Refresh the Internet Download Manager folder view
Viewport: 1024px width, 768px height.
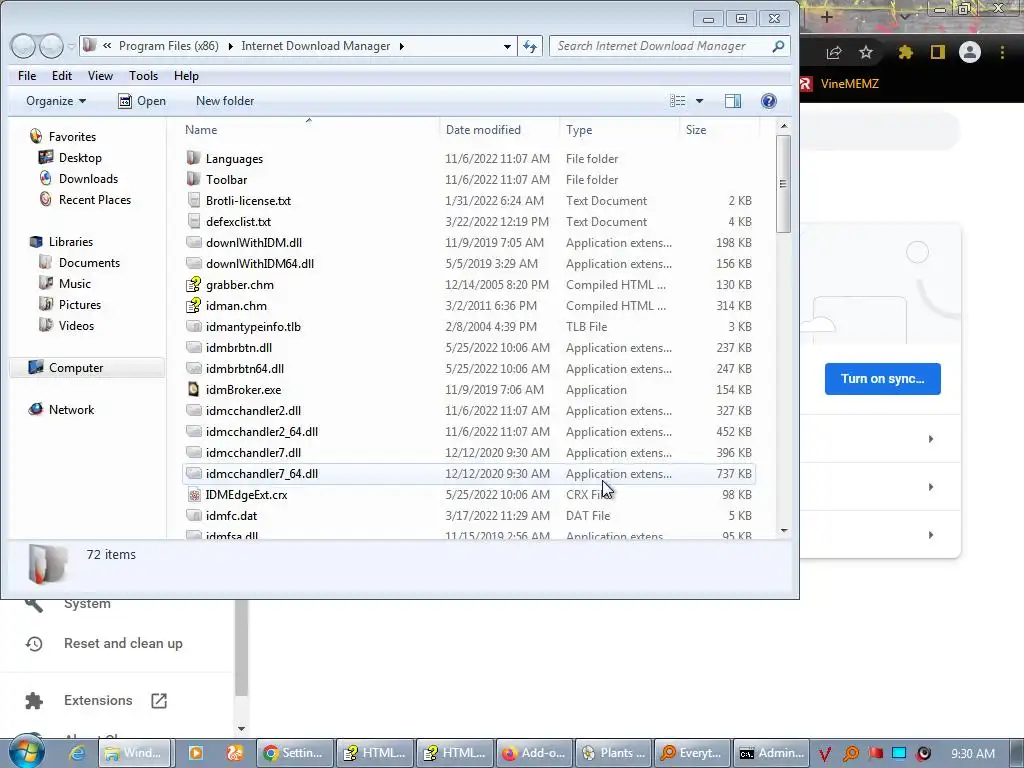[x=530, y=46]
